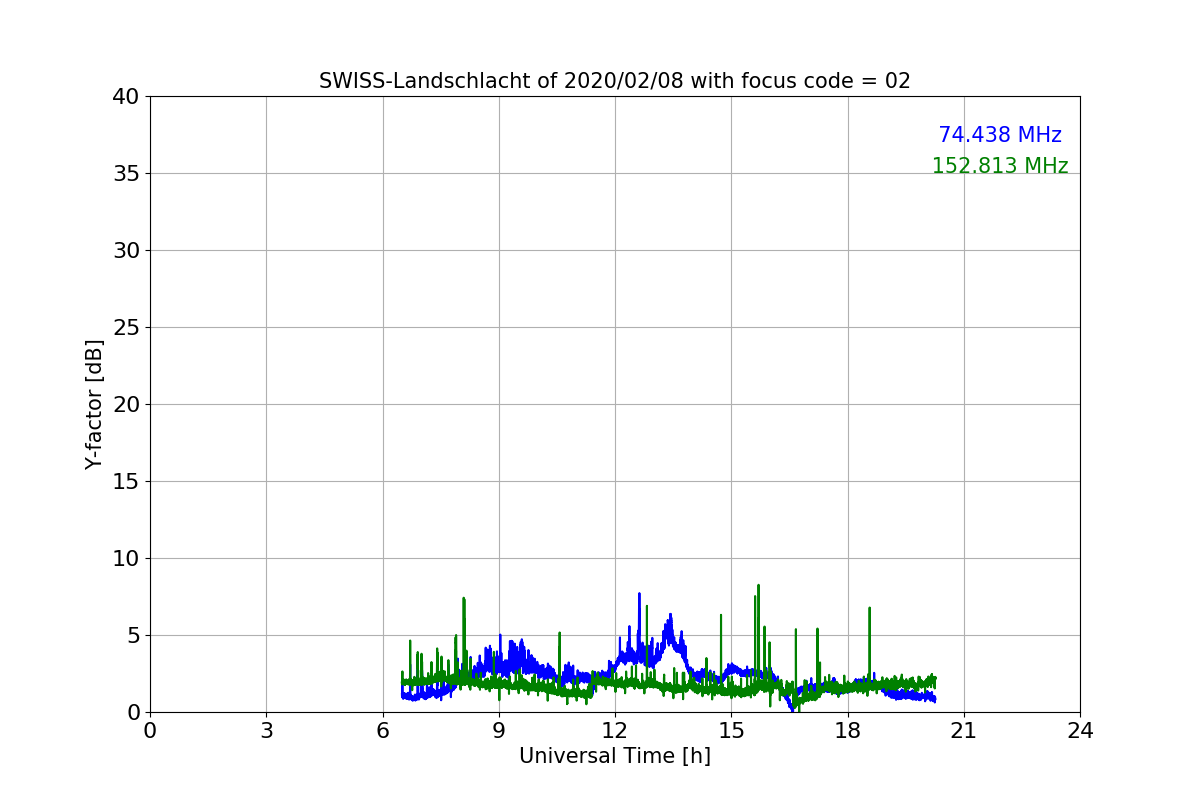Click the plot title SWISS-Landschlacht of 2020/02/08
The height and width of the screenshot is (800, 1200).
[614, 81]
